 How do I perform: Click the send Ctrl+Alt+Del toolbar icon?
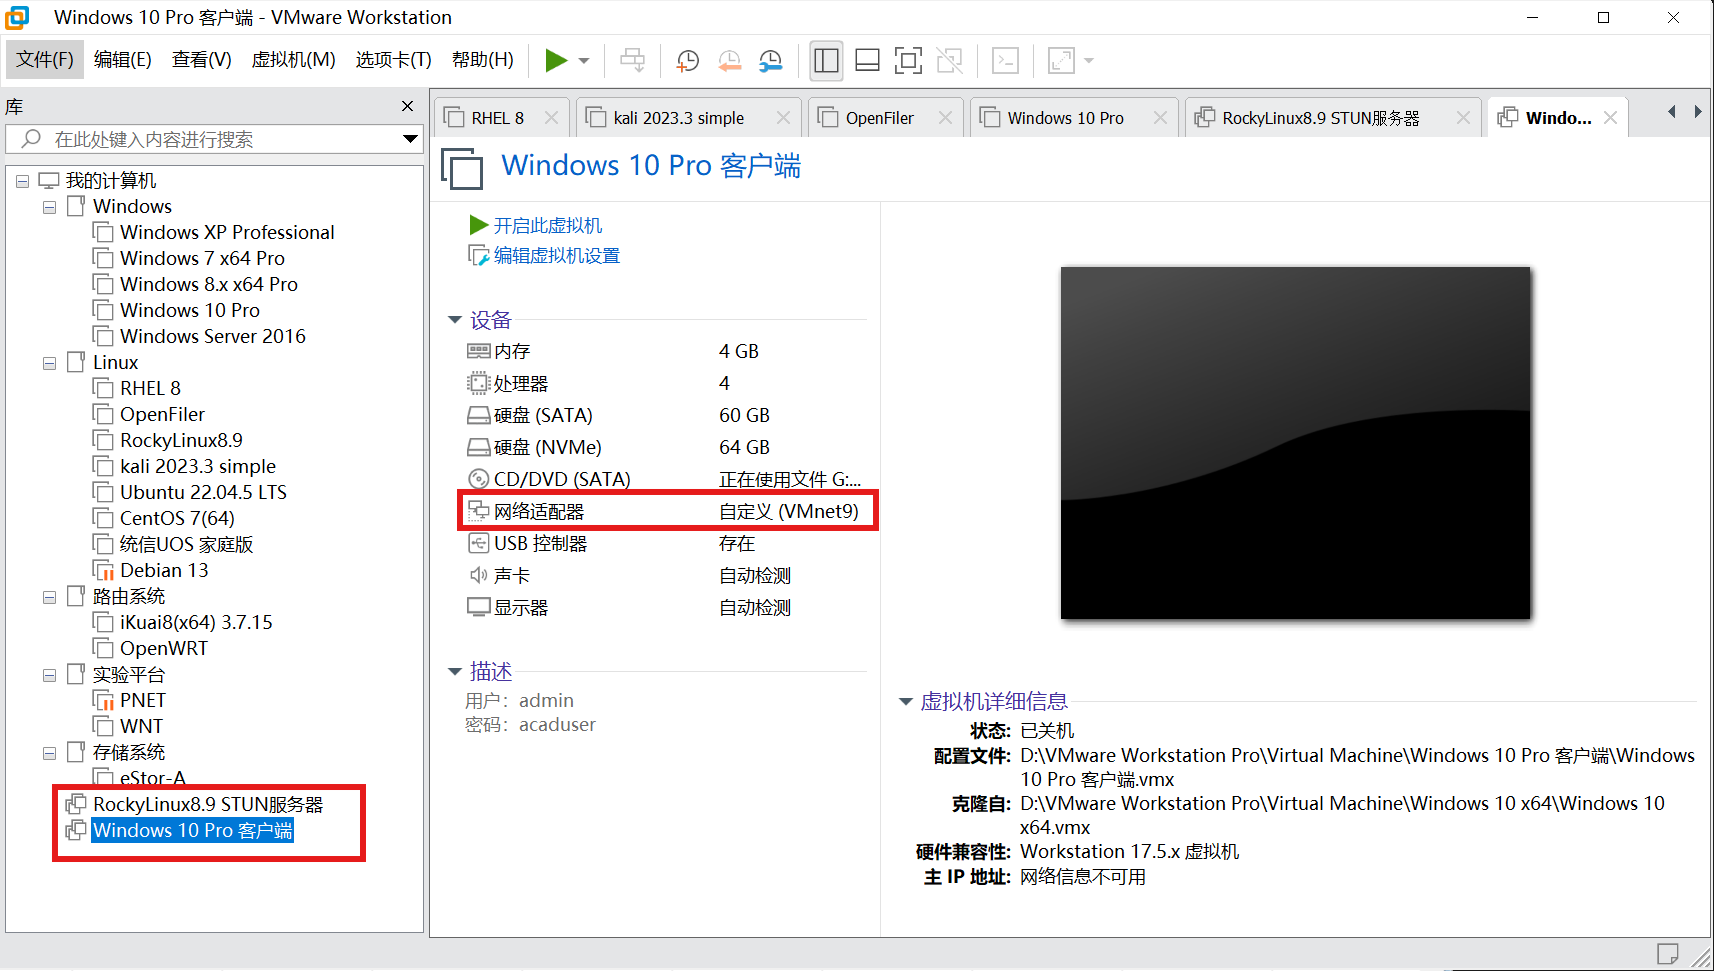coord(633,61)
